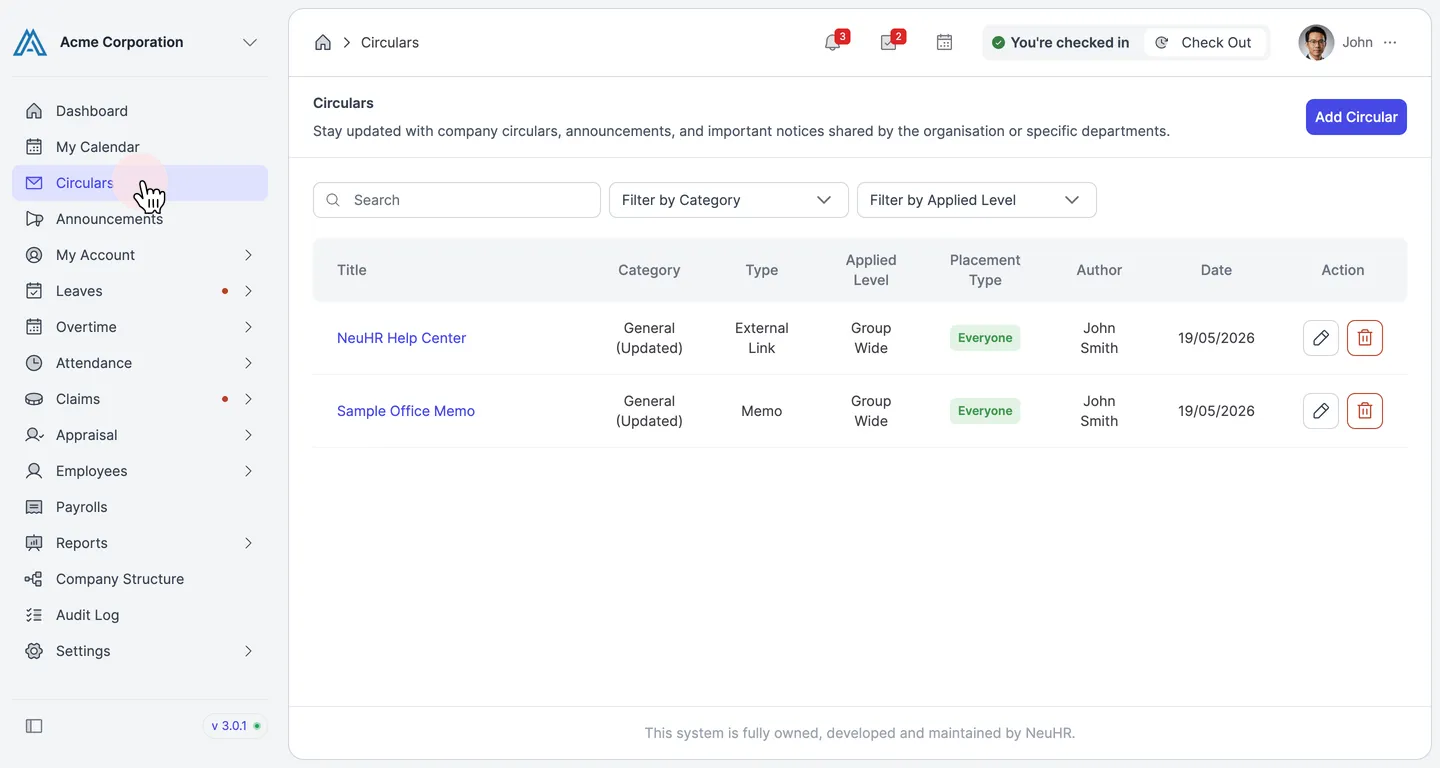The width and height of the screenshot is (1440, 768).
Task: Go to Dashboard in sidebar
Action: coord(140,111)
